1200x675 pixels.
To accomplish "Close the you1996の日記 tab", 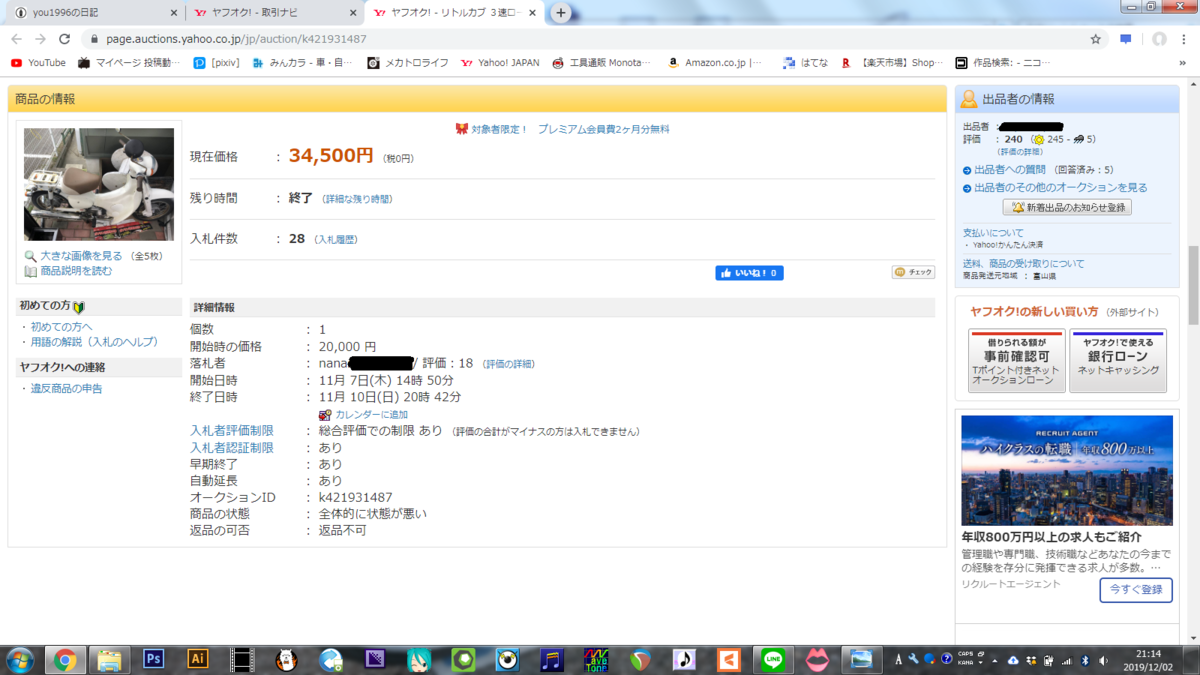I will click(173, 13).
